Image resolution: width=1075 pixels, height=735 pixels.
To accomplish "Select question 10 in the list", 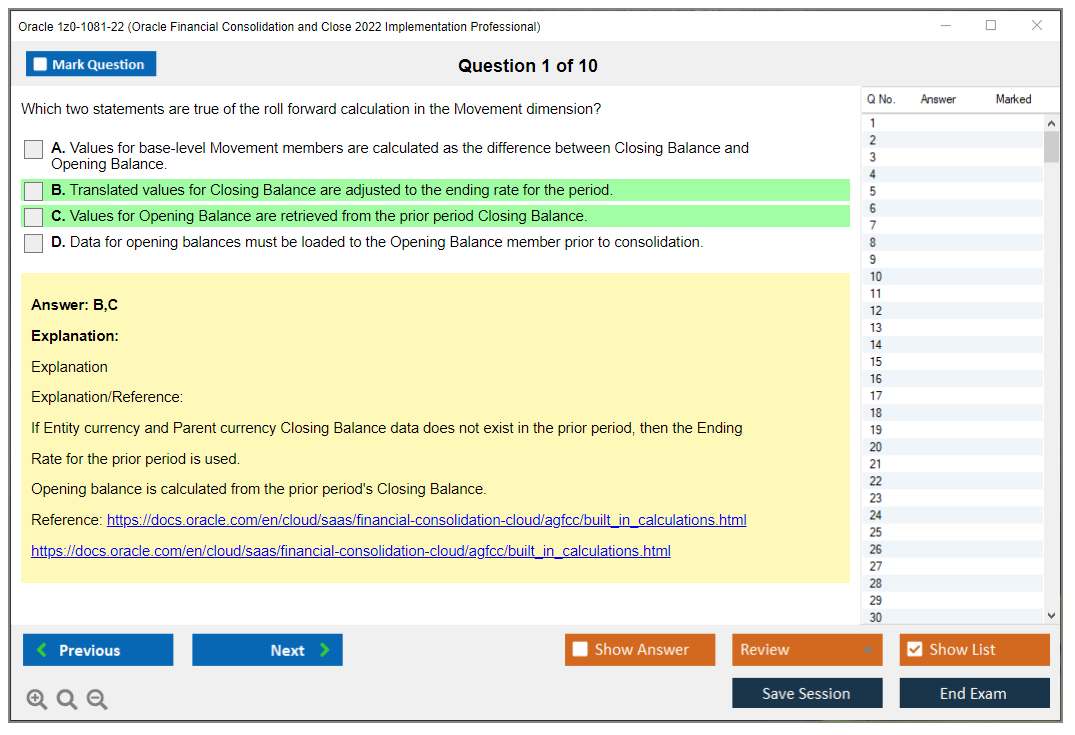I will [x=876, y=277].
